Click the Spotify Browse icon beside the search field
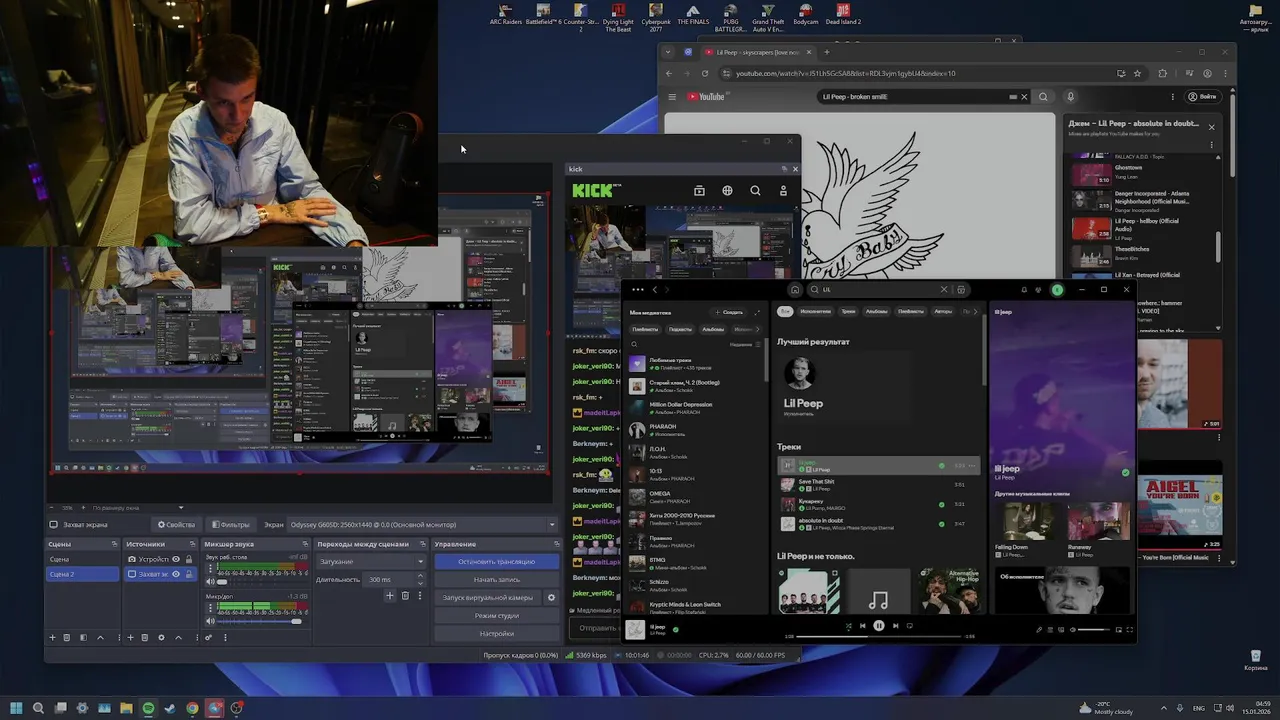 click(x=961, y=290)
